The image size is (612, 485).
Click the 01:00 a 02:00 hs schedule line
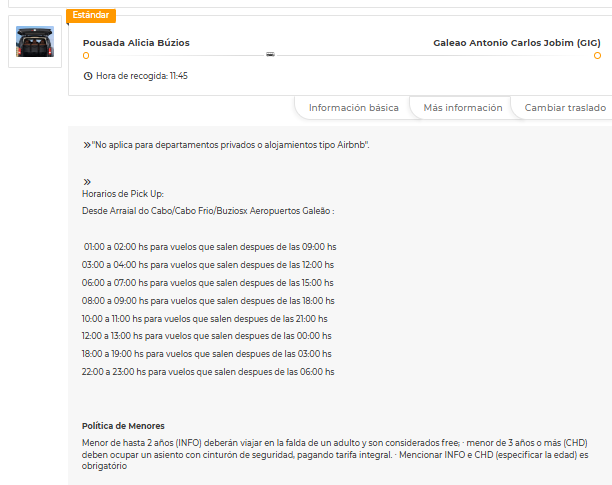coord(209,247)
